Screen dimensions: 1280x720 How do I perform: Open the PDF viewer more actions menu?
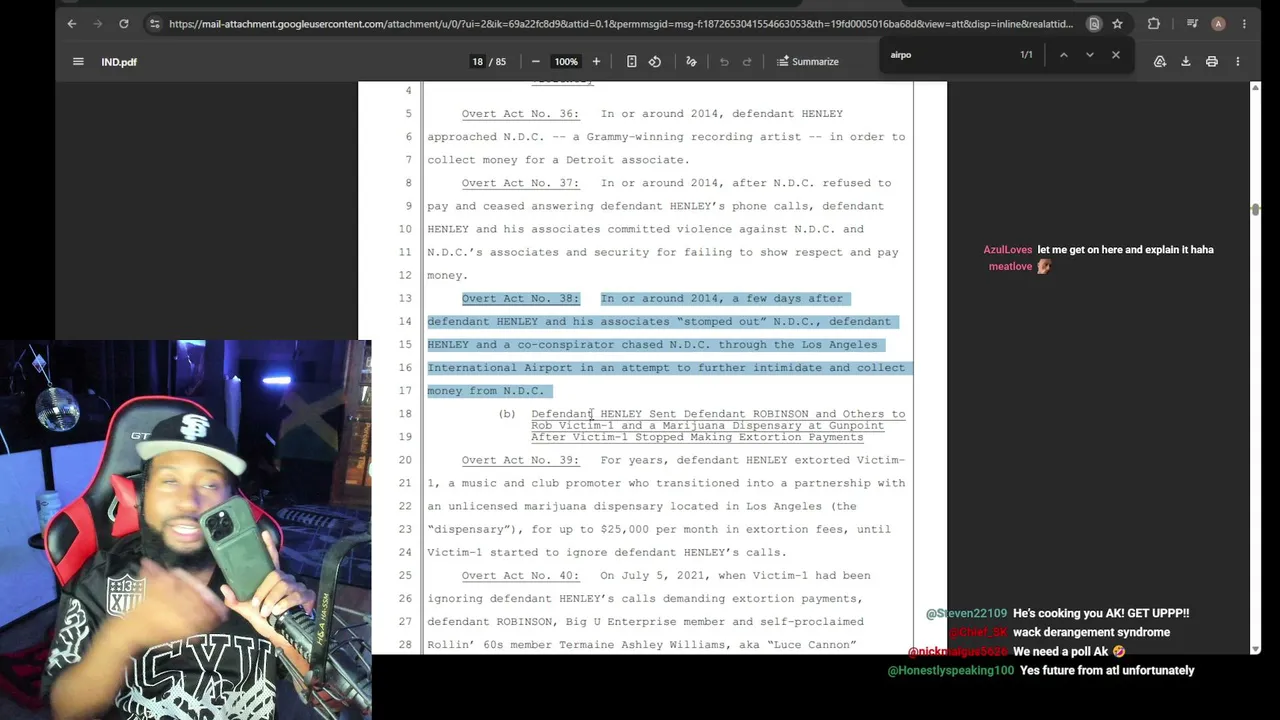1238,62
